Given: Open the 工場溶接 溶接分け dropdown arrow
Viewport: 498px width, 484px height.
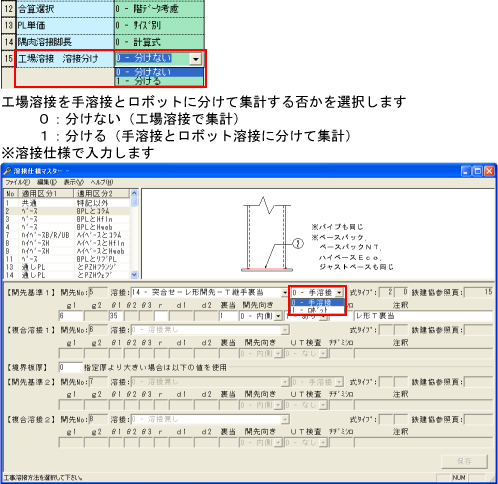Looking at the screenshot, I should pyautogui.click(x=195, y=59).
